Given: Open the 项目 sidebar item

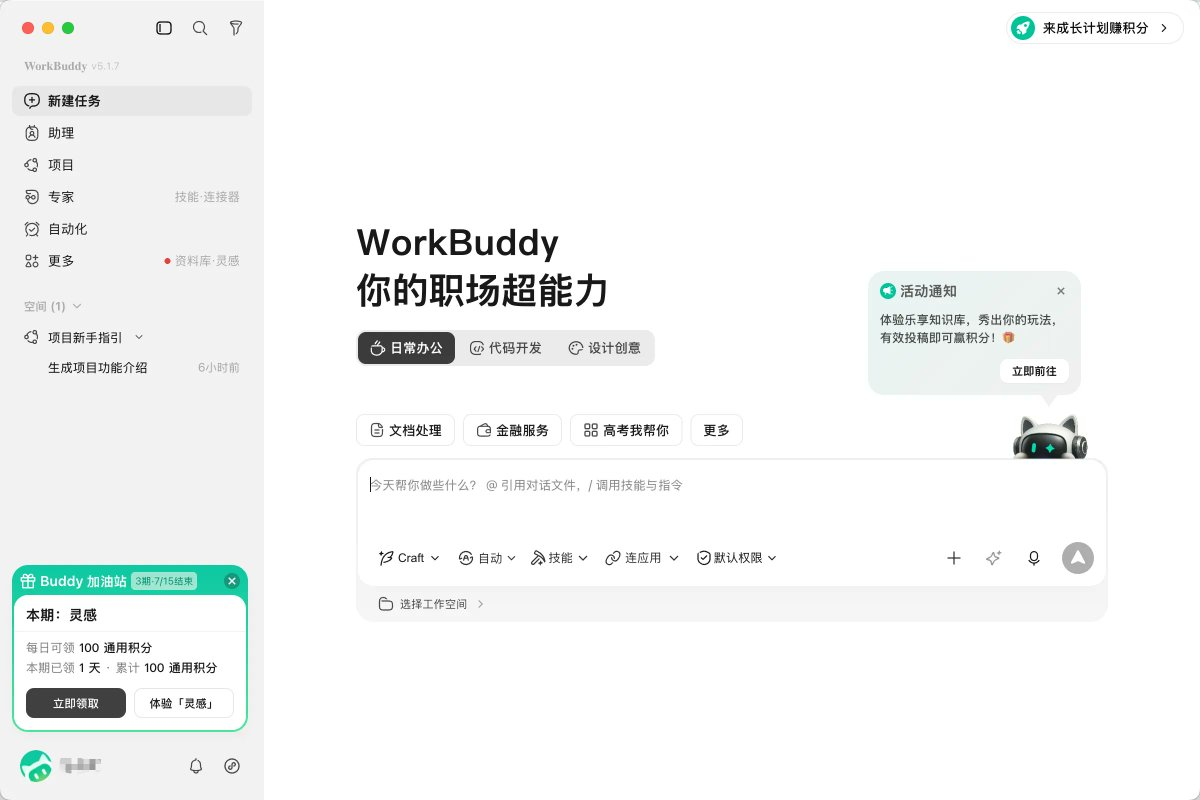Looking at the screenshot, I should [x=132, y=165].
